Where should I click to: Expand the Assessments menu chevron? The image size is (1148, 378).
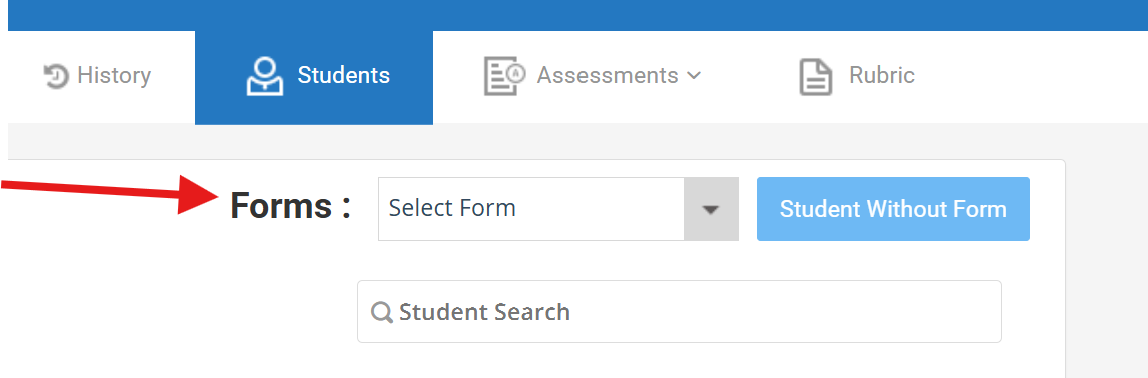tap(695, 75)
